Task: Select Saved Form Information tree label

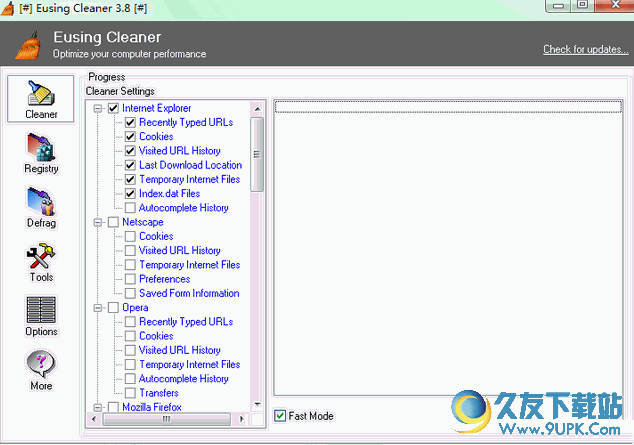Action: click(x=189, y=293)
